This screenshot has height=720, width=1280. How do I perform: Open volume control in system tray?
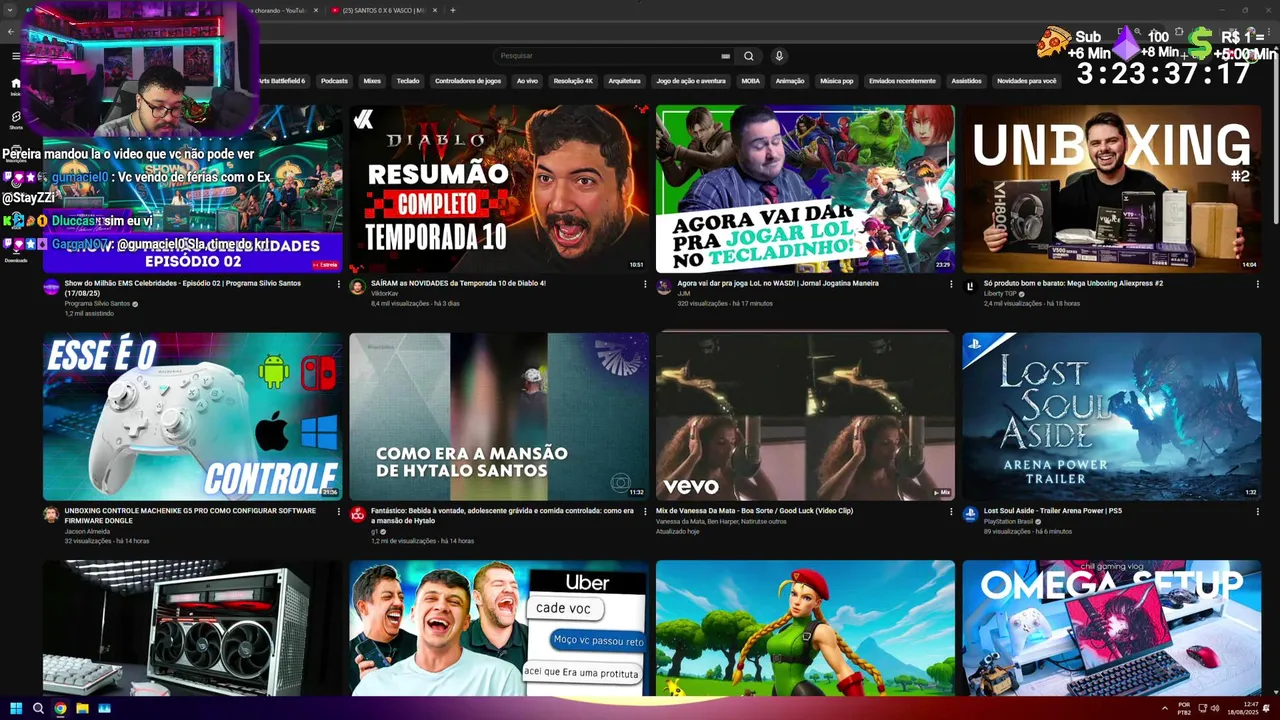point(1216,708)
